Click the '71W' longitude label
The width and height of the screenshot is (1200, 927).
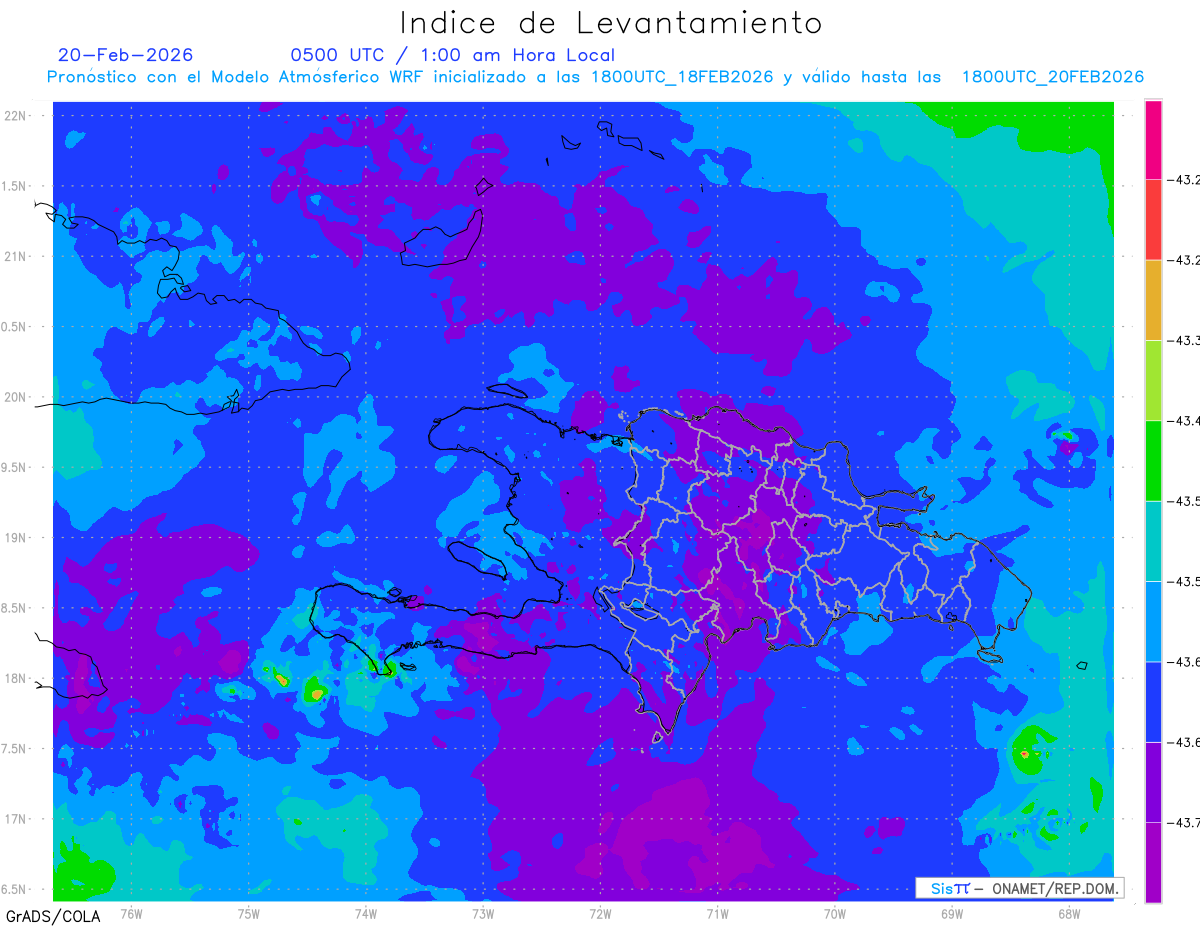coord(717,912)
